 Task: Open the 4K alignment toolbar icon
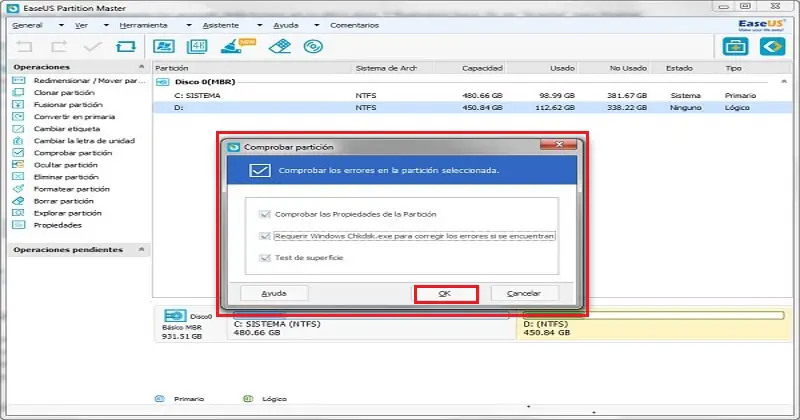tap(197, 46)
